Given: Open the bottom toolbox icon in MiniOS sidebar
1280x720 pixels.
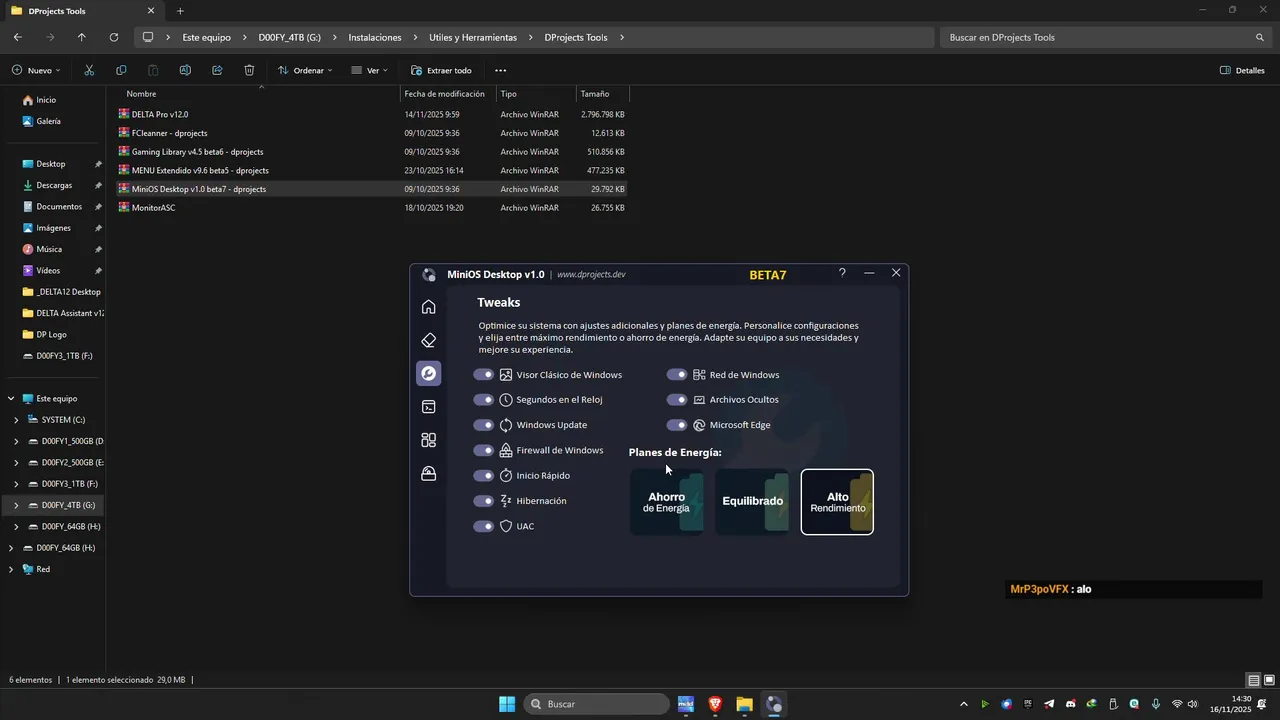Looking at the screenshot, I should pos(429,473).
